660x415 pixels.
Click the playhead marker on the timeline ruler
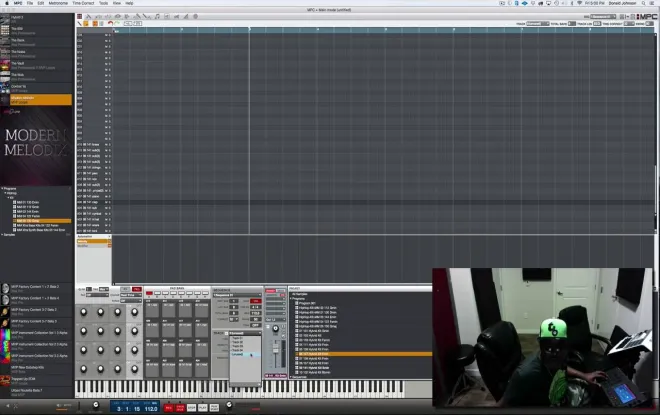coord(249,29)
